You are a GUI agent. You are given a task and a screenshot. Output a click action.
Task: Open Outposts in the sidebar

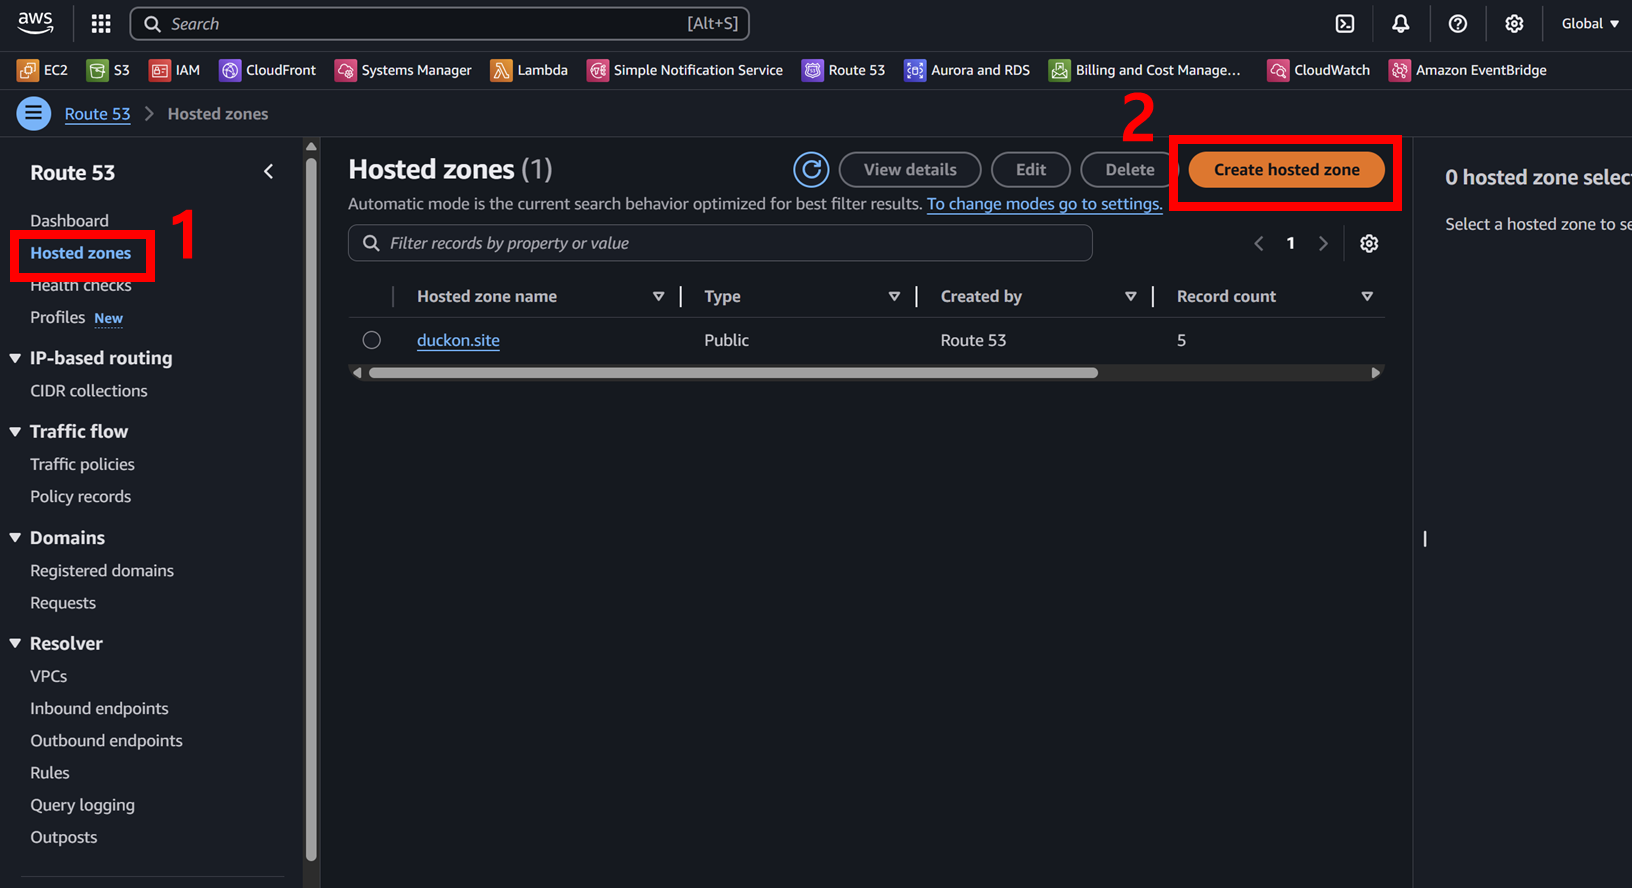[x=63, y=838]
